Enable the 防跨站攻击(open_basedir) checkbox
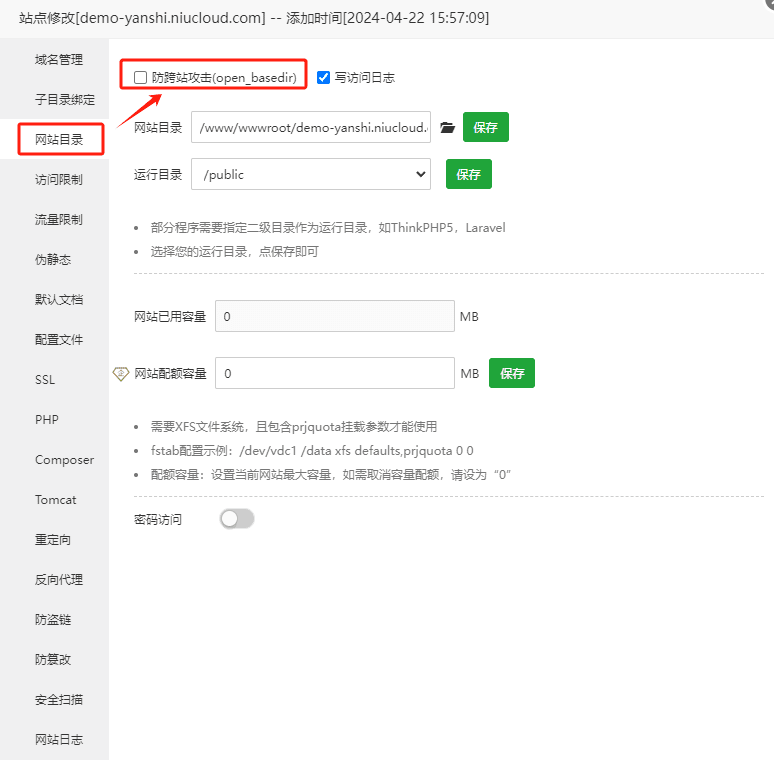The image size is (774, 760). 141,77
